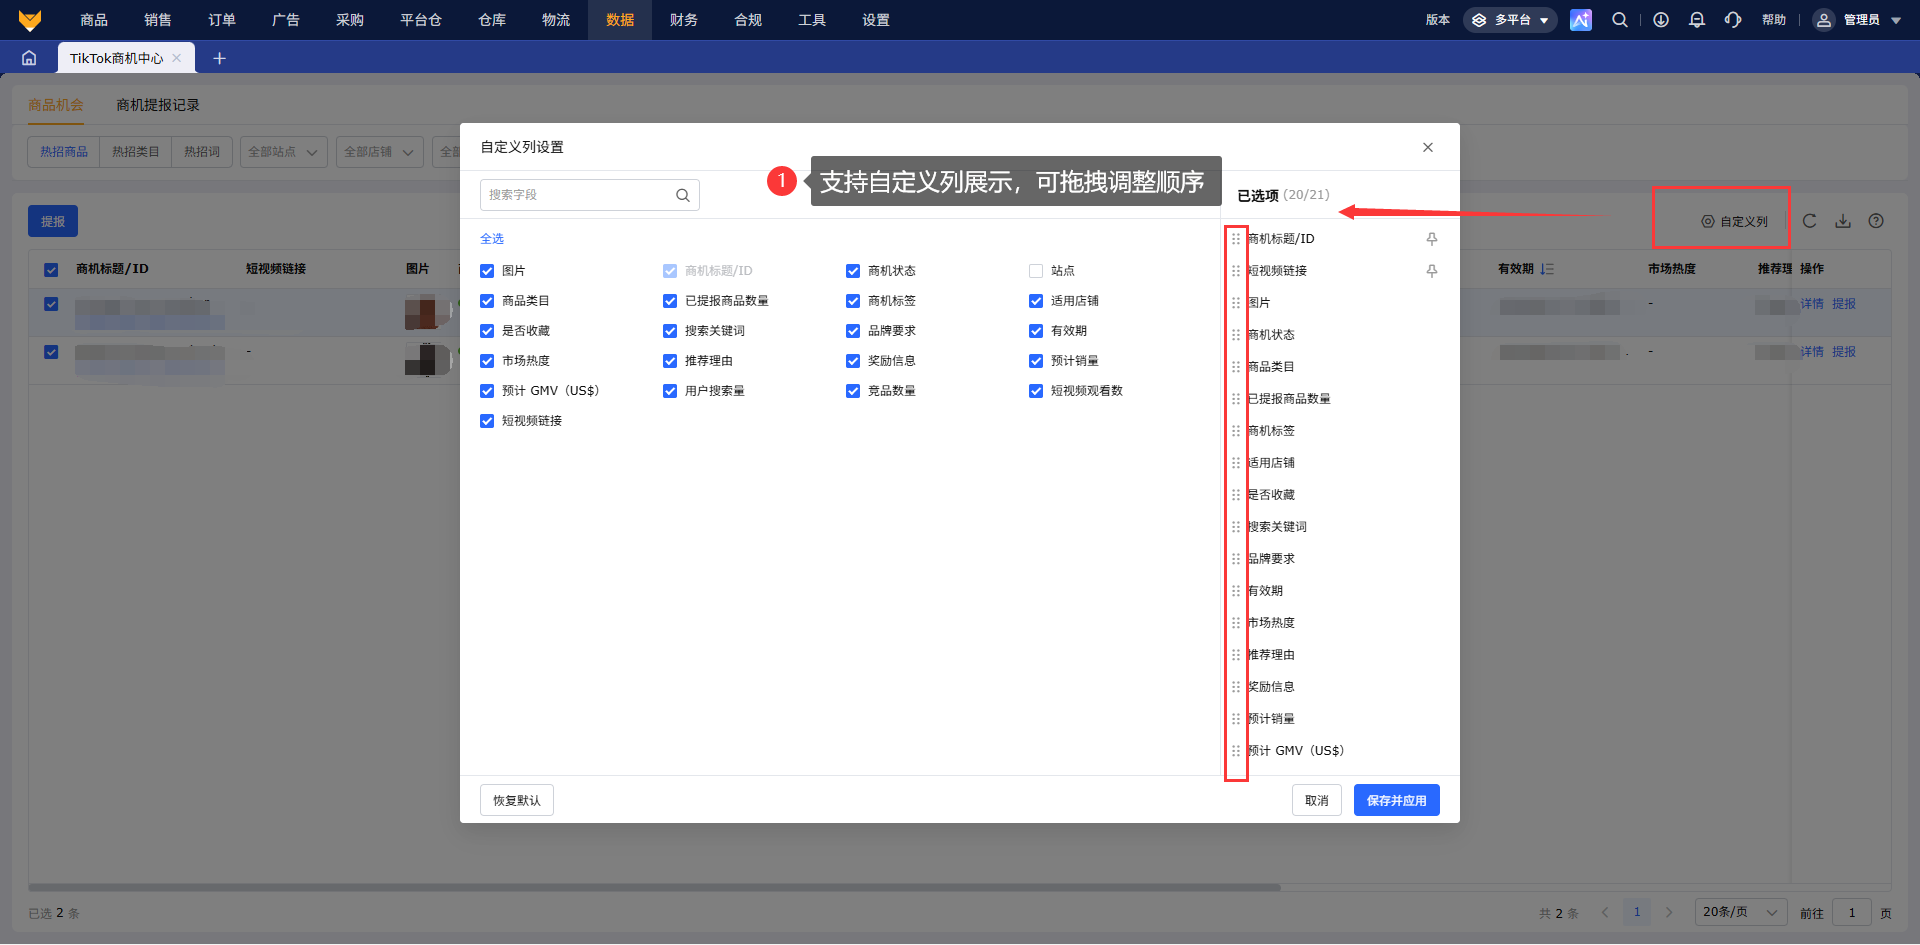Open the 商品 top menu
This screenshot has width=1920, height=945.
[x=94, y=20]
